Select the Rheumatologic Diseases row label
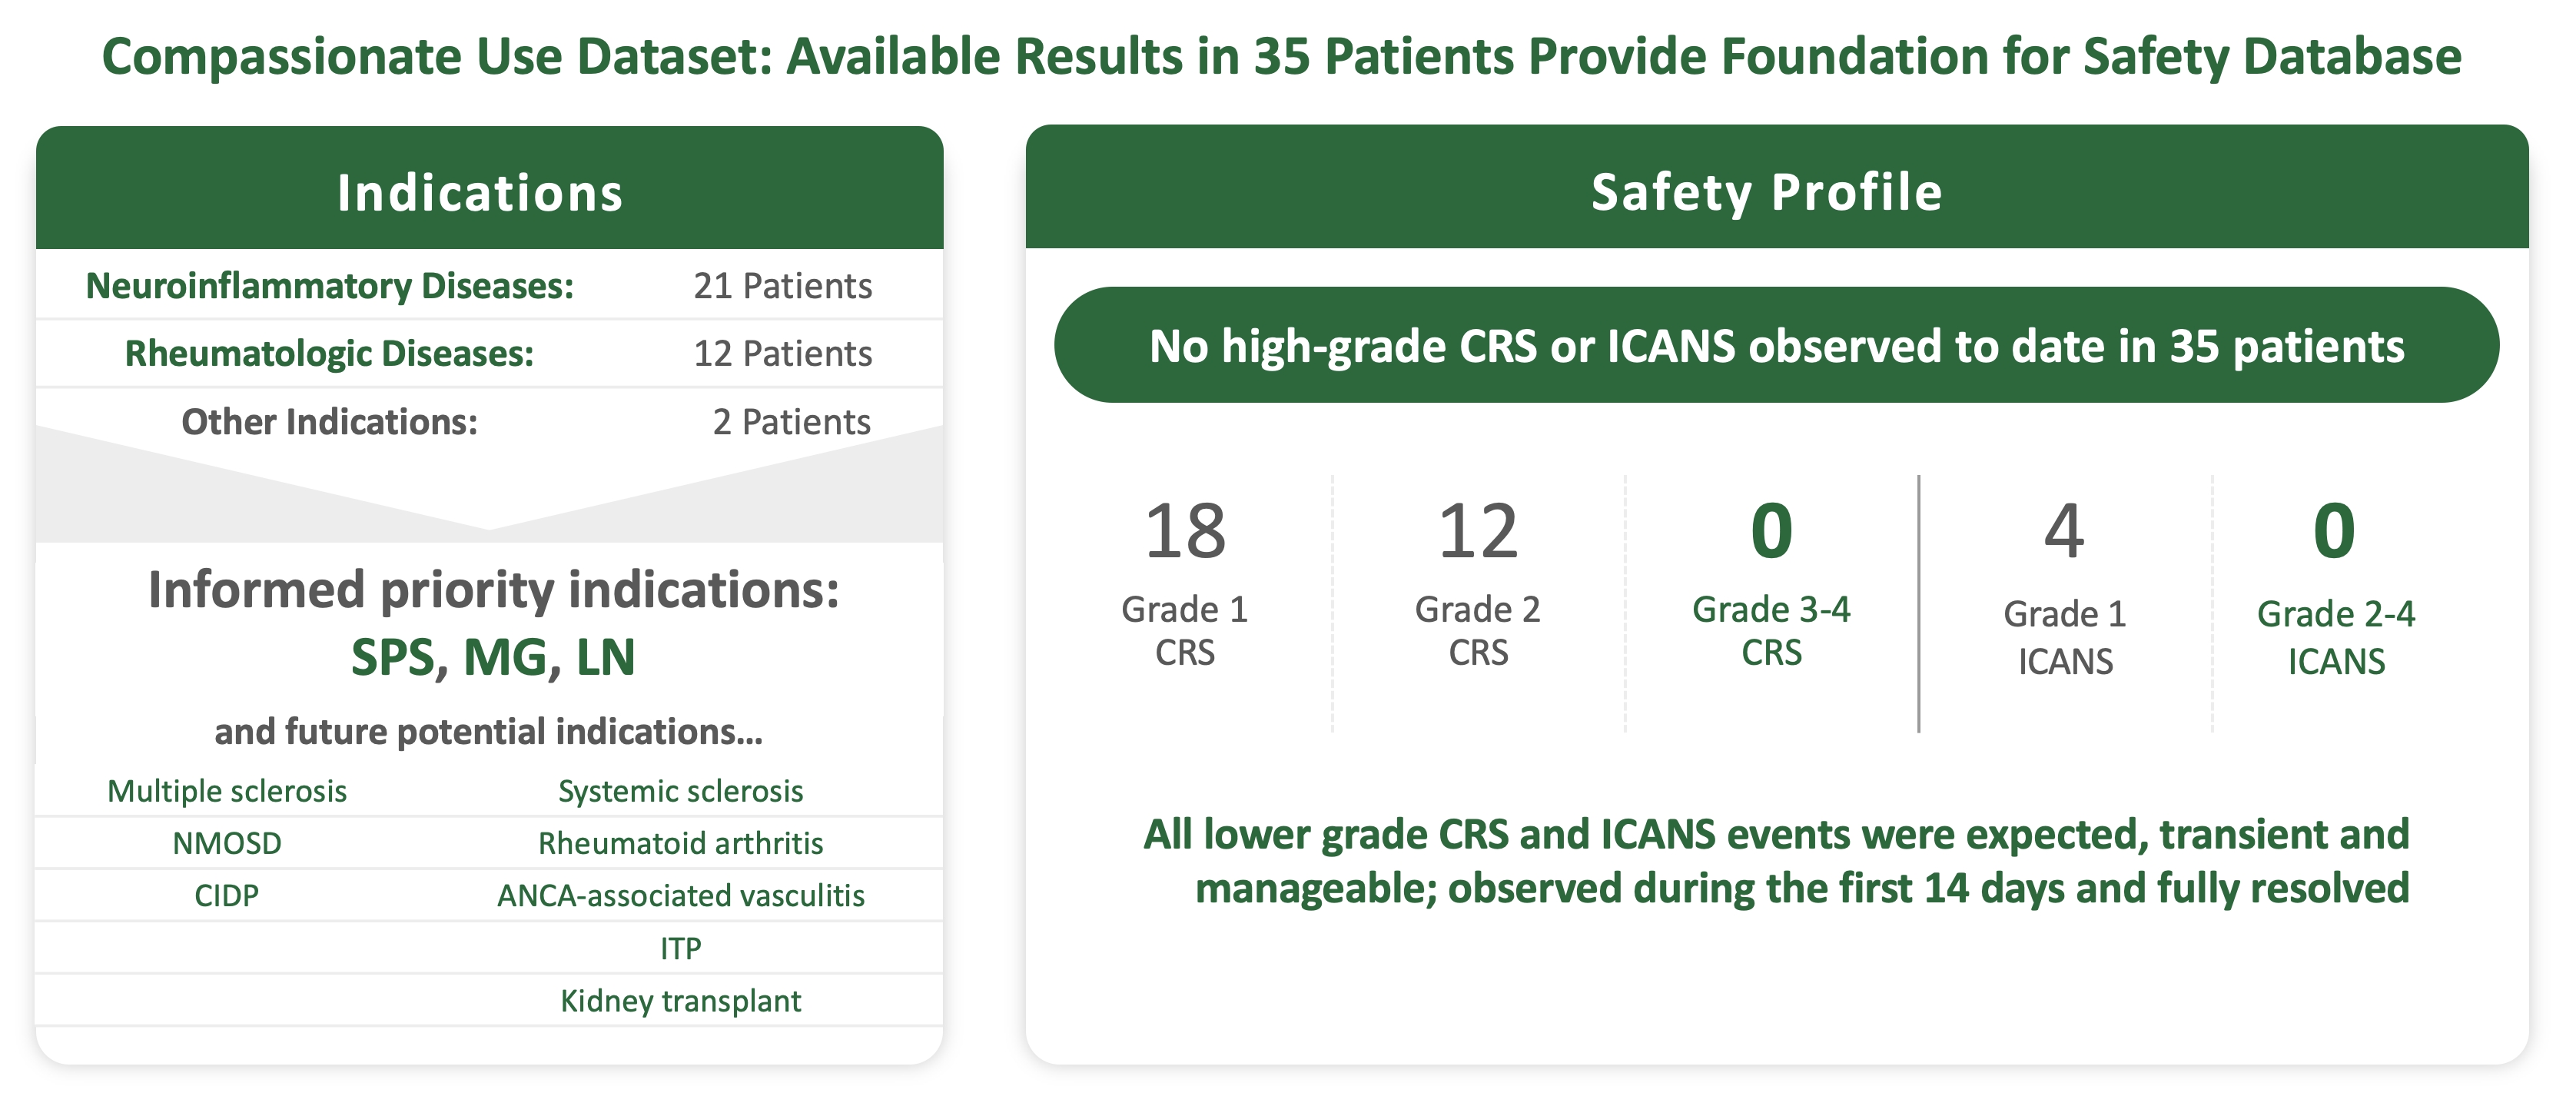The width and height of the screenshot is (2576, 1093). pyautogui.click(x=329, y=353)
